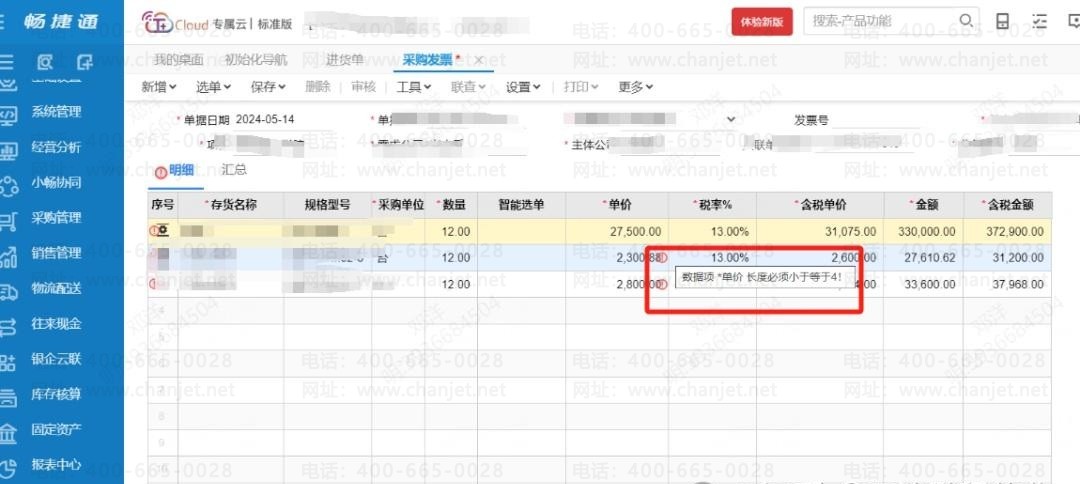1081x484 pixels.
Task: Click the tax-inclusive price cell 31,075.00
Action: click(820, 232)
